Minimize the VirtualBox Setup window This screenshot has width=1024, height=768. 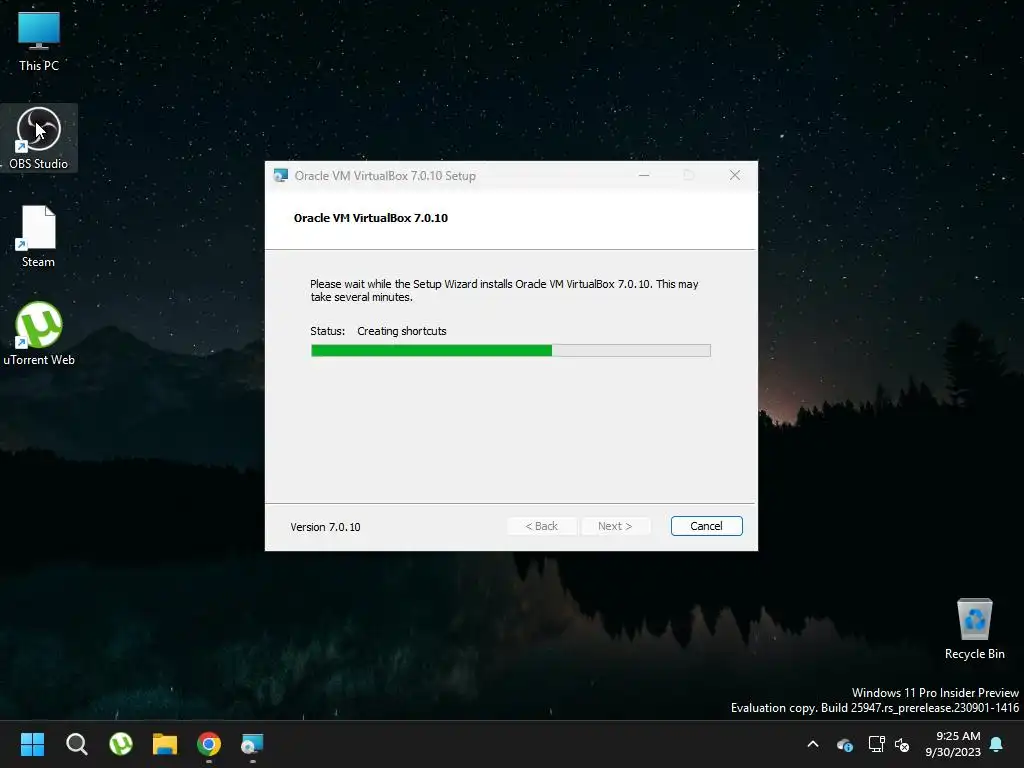coord(644,175)
